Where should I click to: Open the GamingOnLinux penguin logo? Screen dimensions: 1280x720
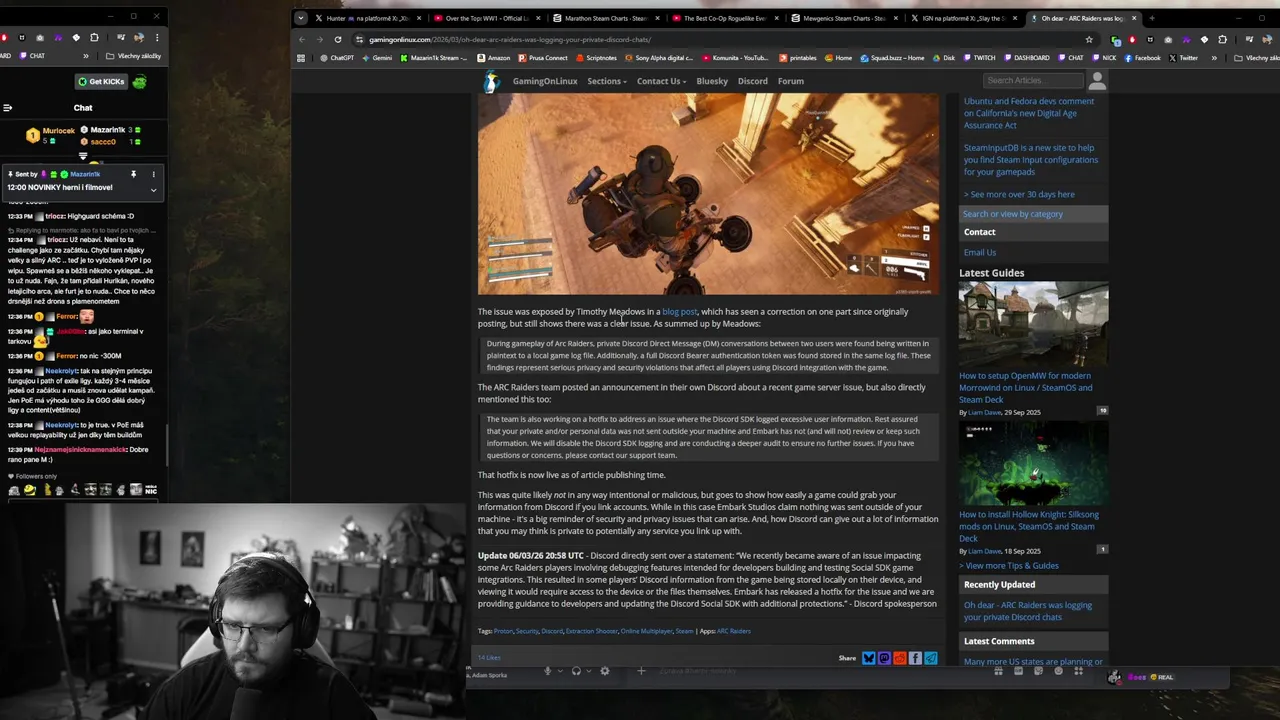[x=491, y=81]
